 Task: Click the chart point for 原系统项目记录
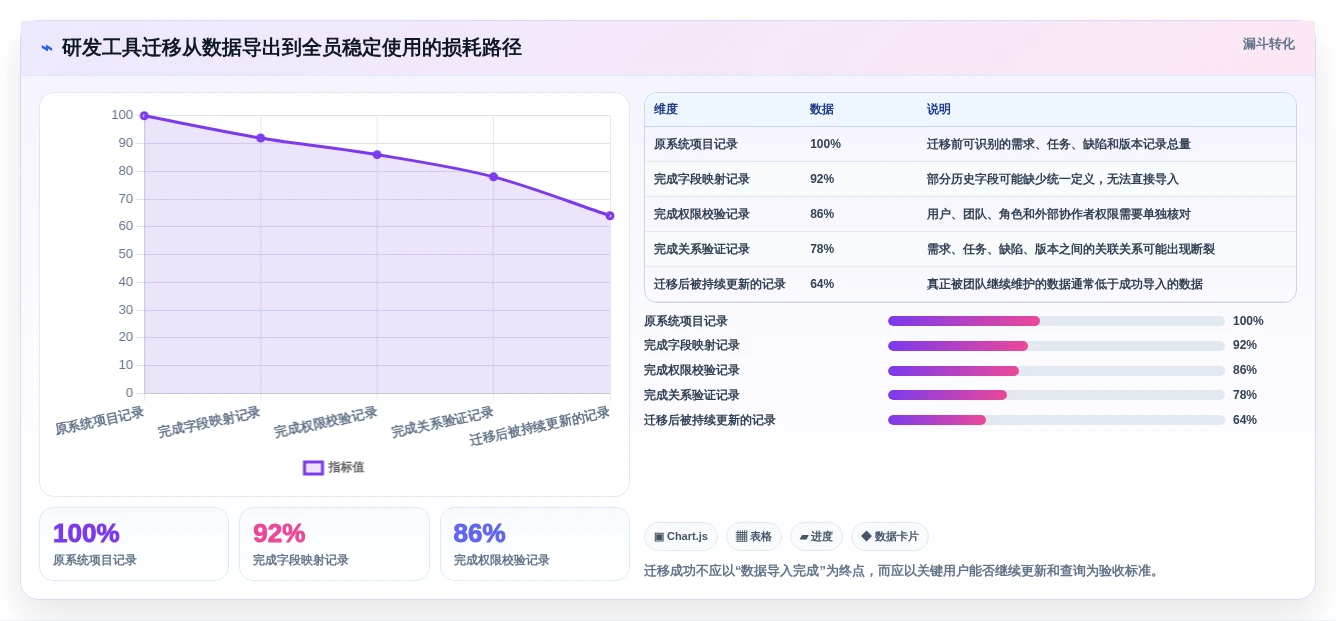click(x=144, y=116)
